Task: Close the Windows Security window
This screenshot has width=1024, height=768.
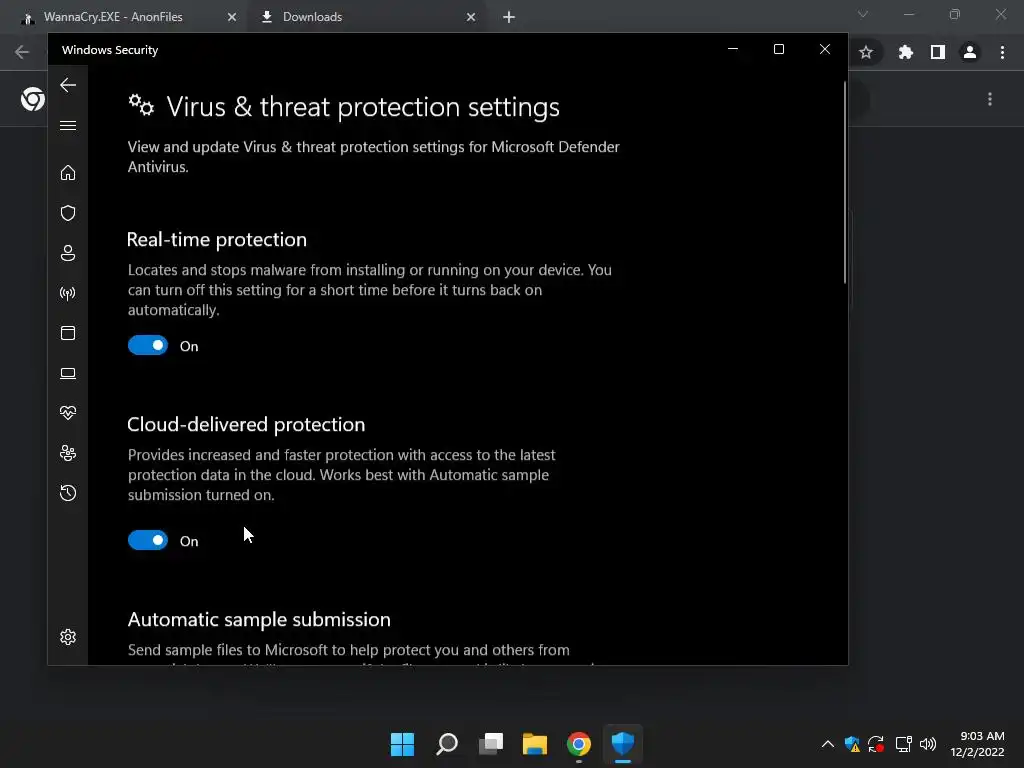Action: click(825, 49)
